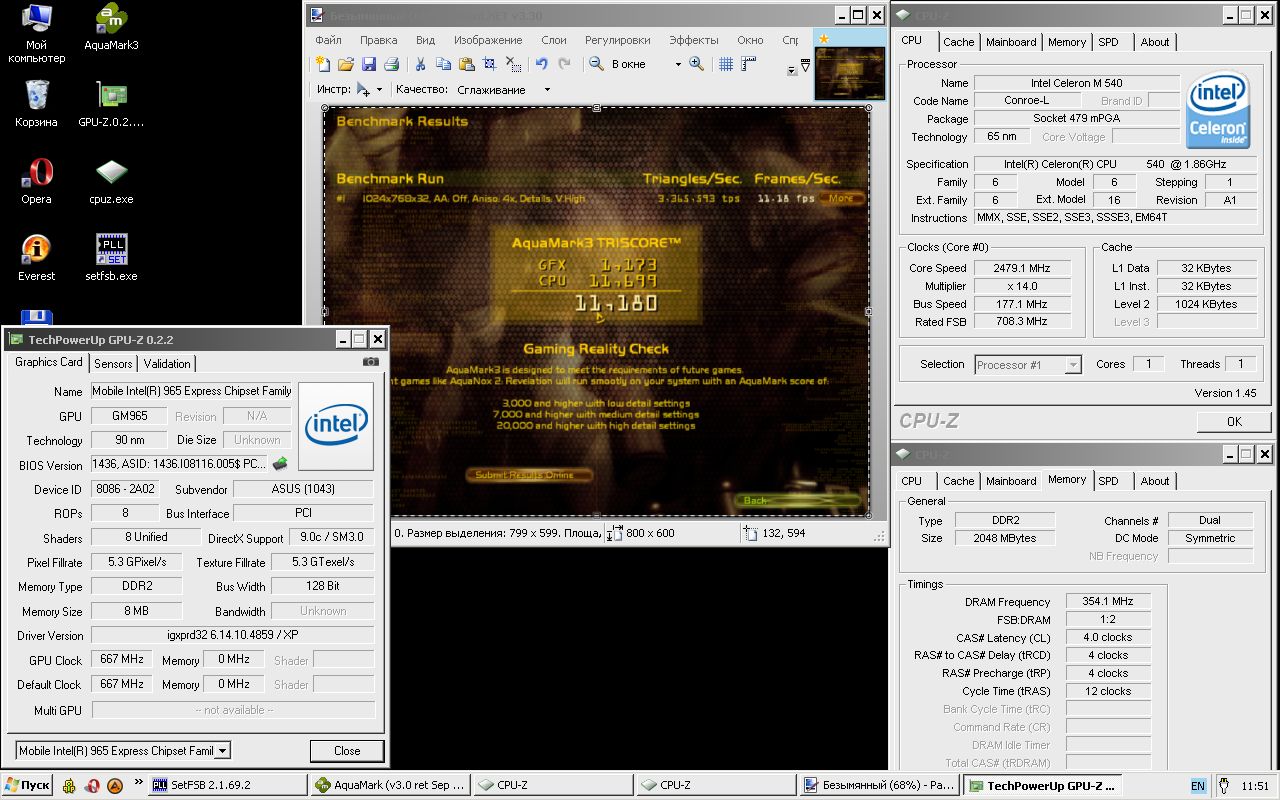Launch Opera from desktop
Image resolution: width=1280 pixels, height=800 pixels.
point(37,181)
